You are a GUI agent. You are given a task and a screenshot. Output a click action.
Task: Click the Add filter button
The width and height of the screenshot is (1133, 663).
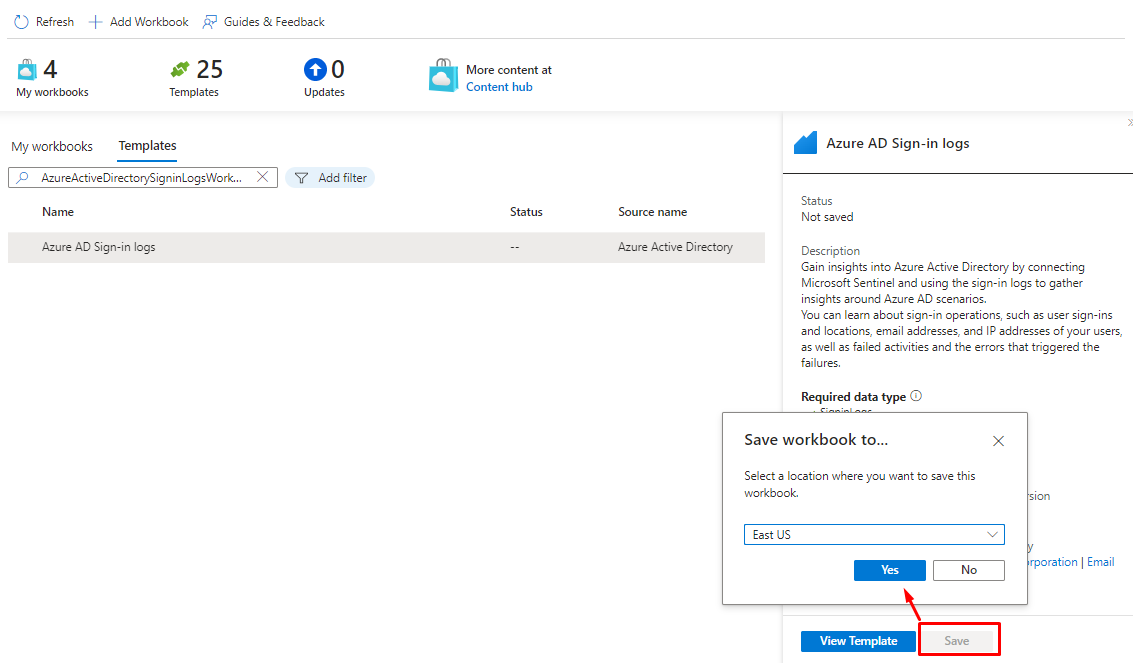330,178
